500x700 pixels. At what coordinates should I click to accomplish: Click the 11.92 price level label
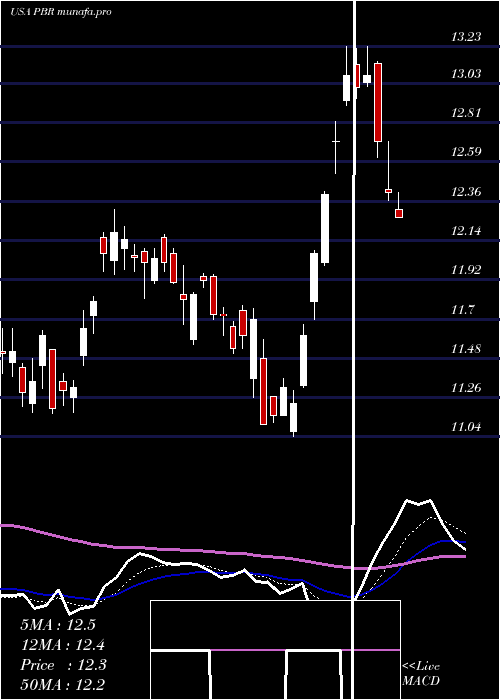coord(466,270)
